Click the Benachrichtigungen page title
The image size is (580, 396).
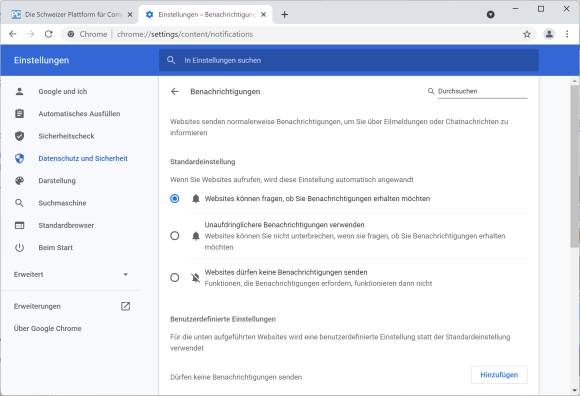[x=225, y=91]
